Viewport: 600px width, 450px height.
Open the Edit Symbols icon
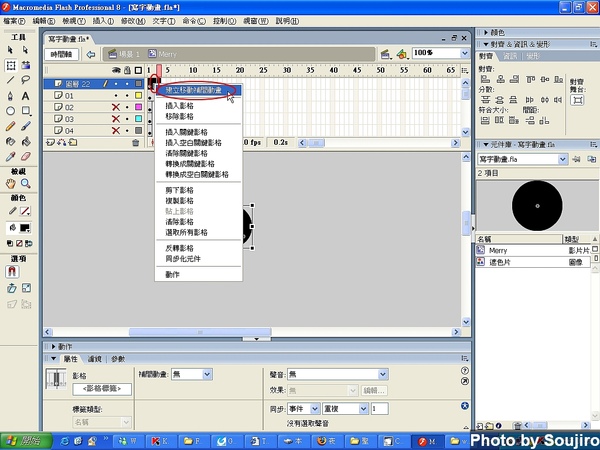401,54
